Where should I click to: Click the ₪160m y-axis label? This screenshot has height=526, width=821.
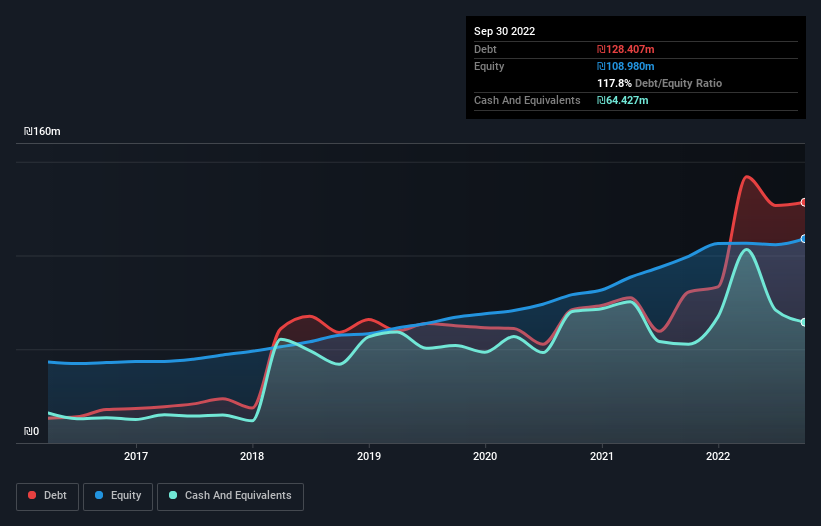click(x=42, y=131)
